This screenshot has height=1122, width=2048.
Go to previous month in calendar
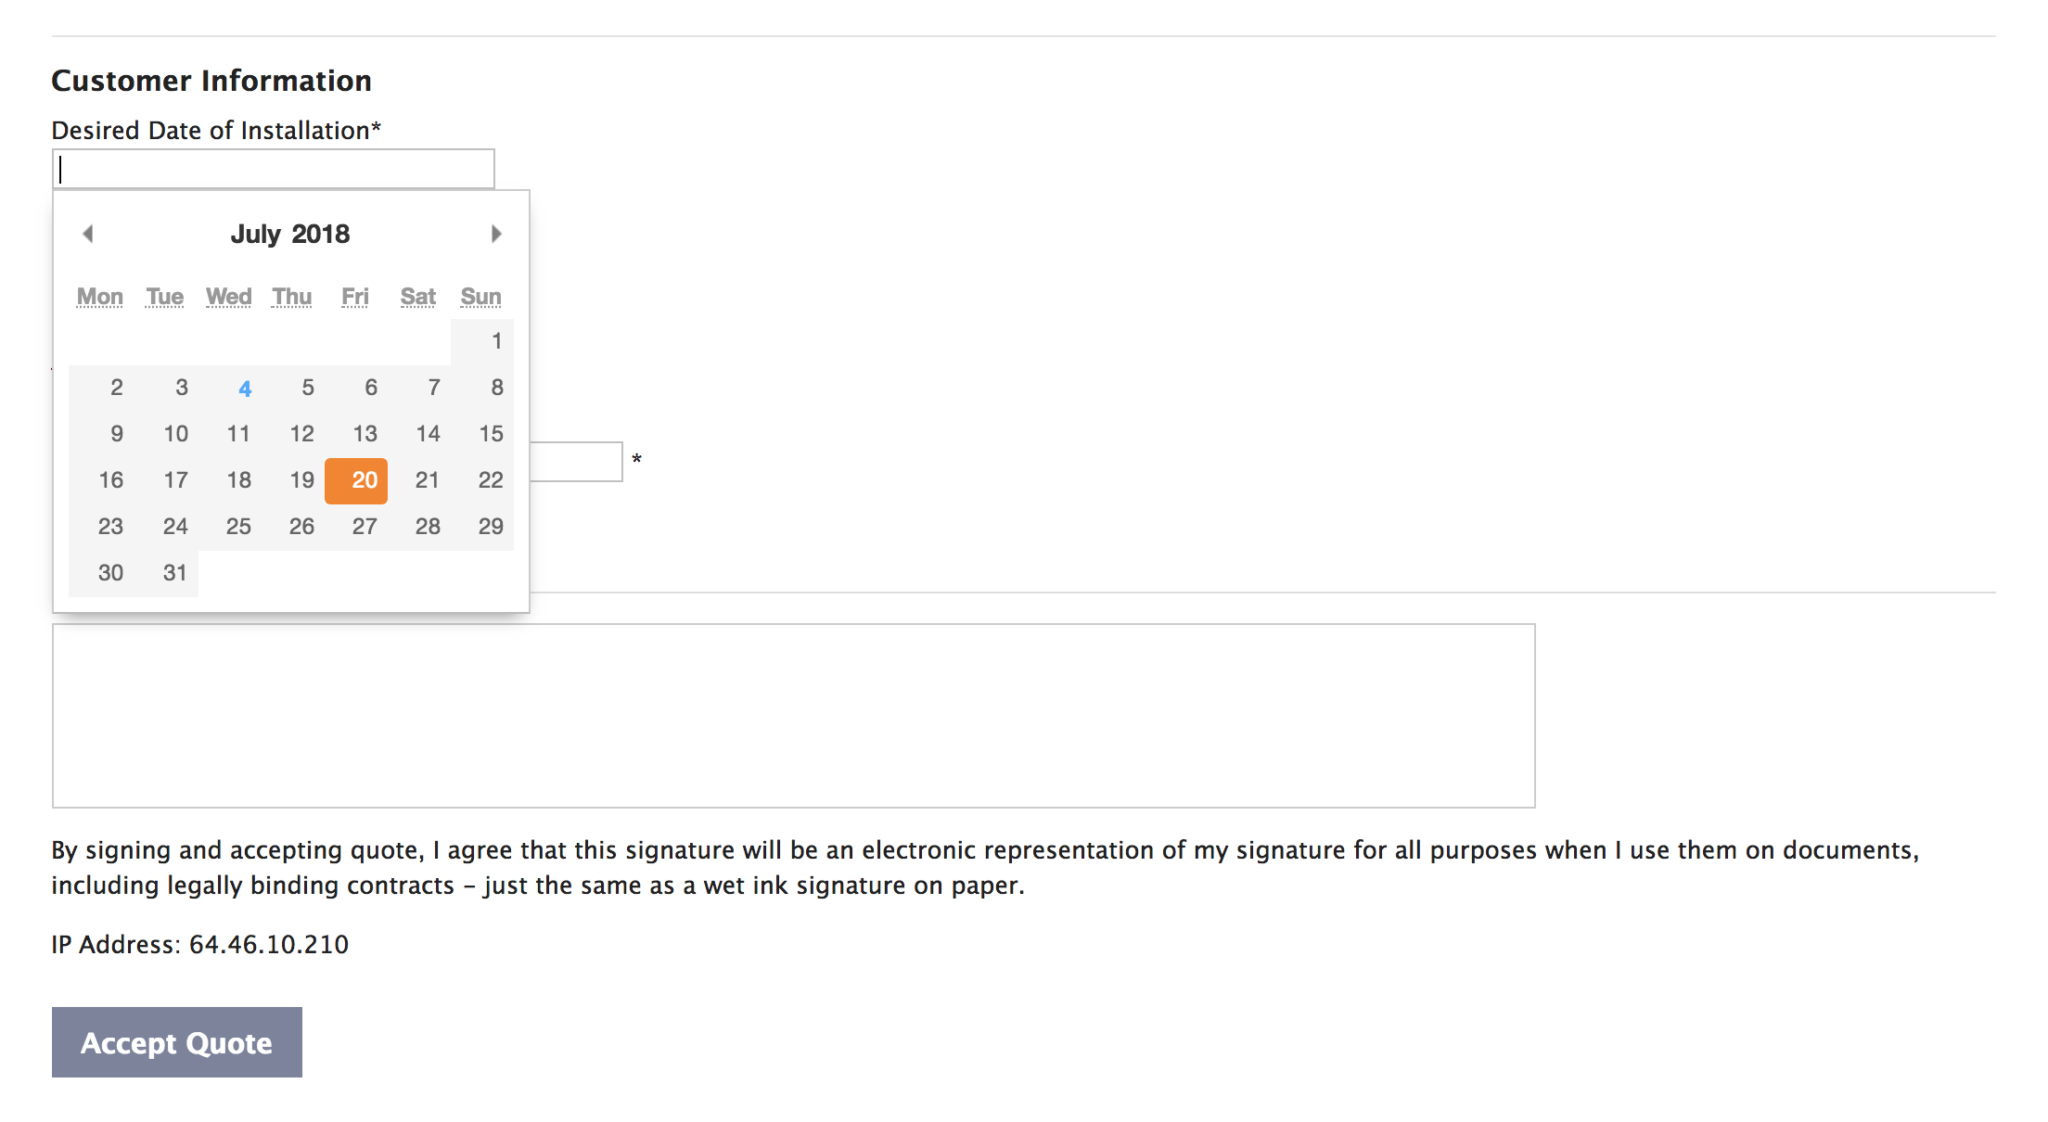(88, 234)
